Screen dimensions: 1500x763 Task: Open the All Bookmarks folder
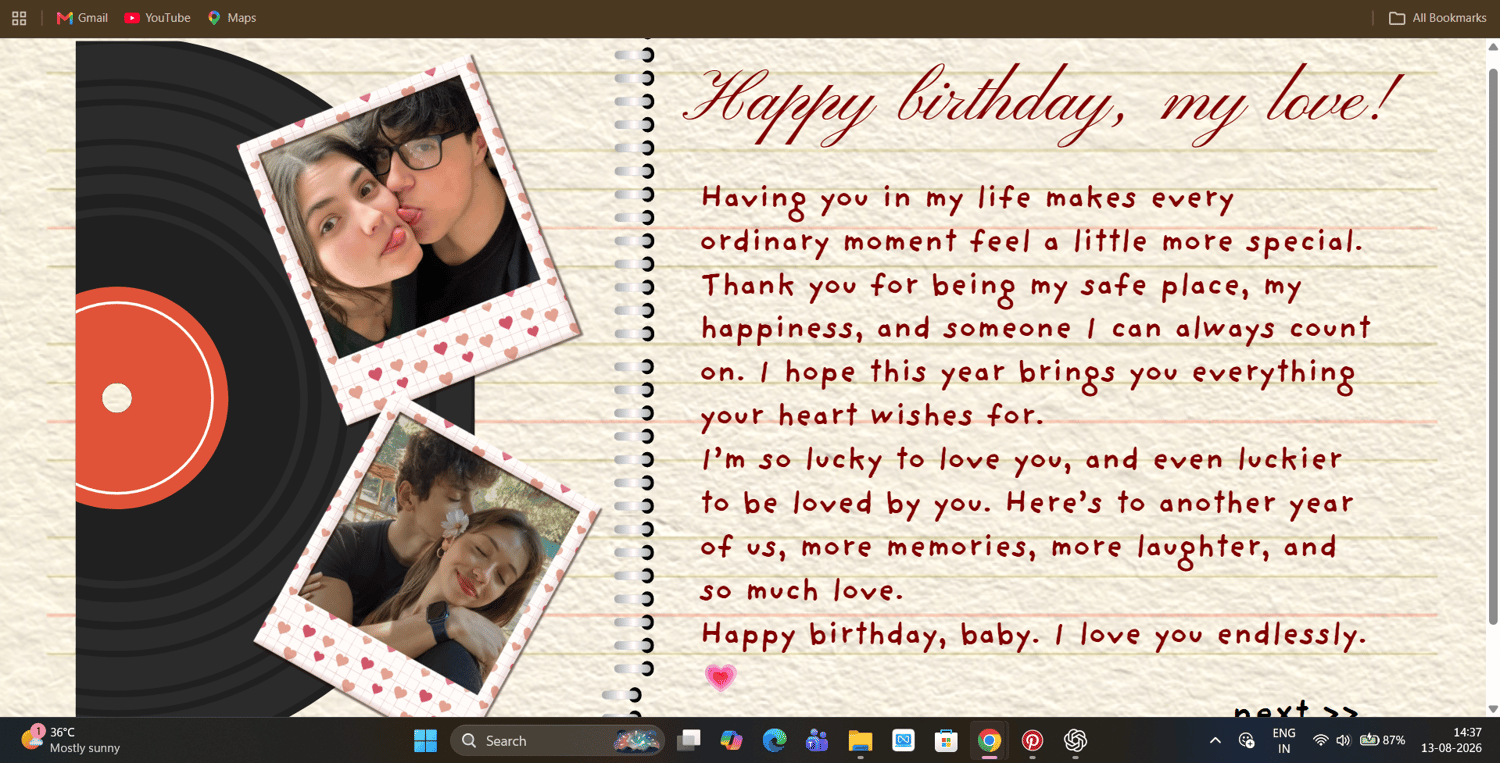1438,18
